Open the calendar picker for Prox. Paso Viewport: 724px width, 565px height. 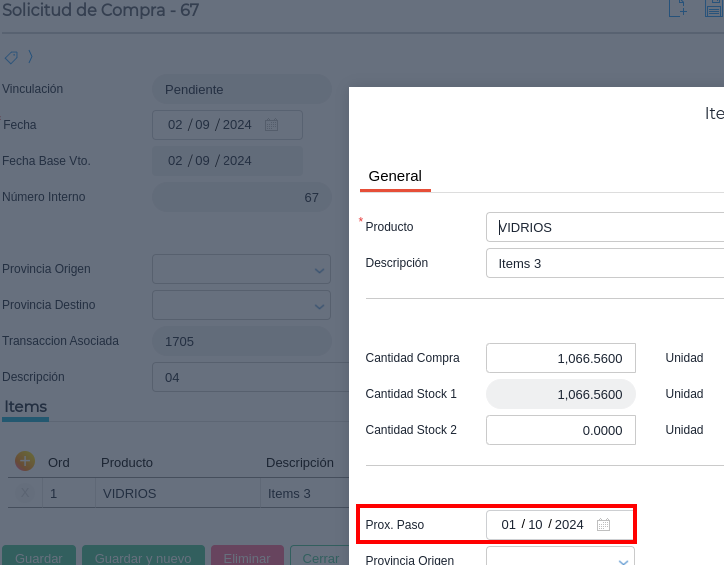click(x=603, y=525)
